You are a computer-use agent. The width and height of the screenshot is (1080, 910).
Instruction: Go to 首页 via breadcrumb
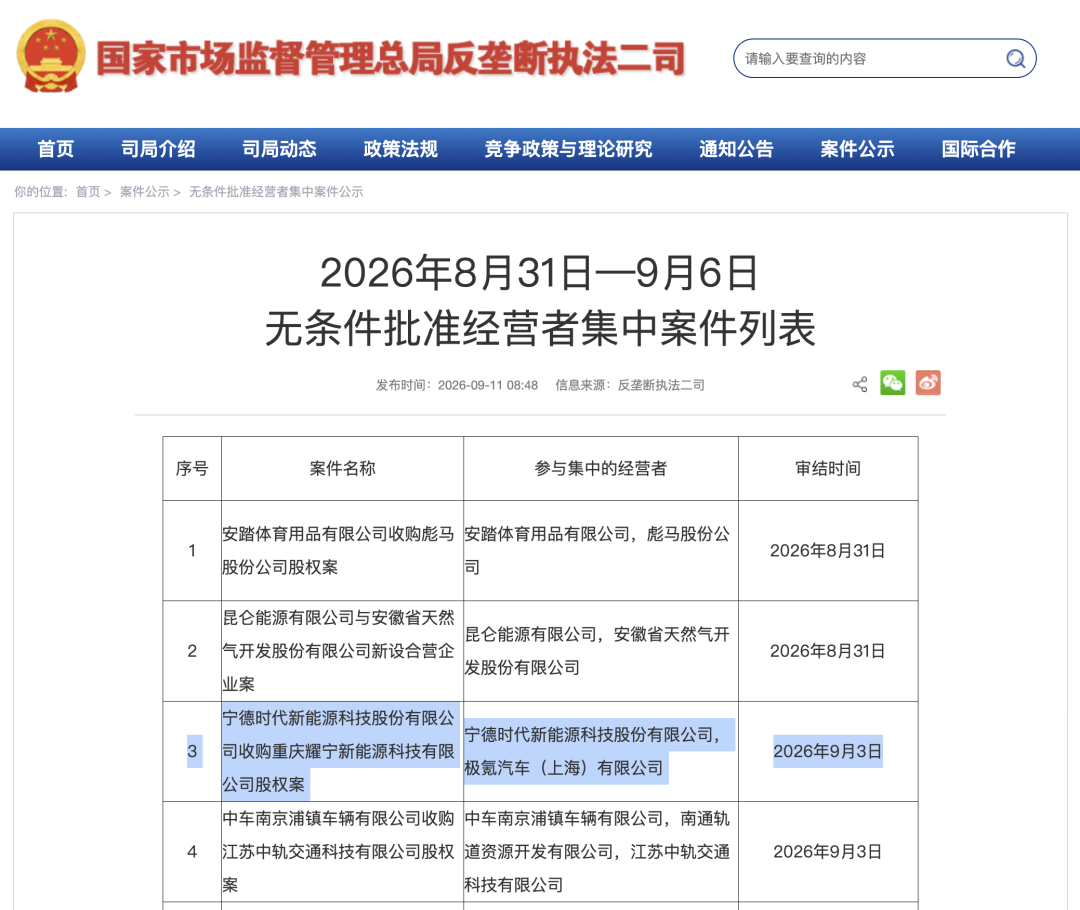pyautogui.click(x=87, y=192)
